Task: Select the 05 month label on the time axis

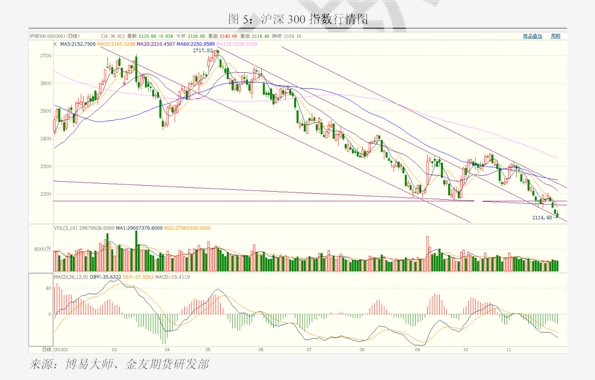Action: [x=208, y=350]
